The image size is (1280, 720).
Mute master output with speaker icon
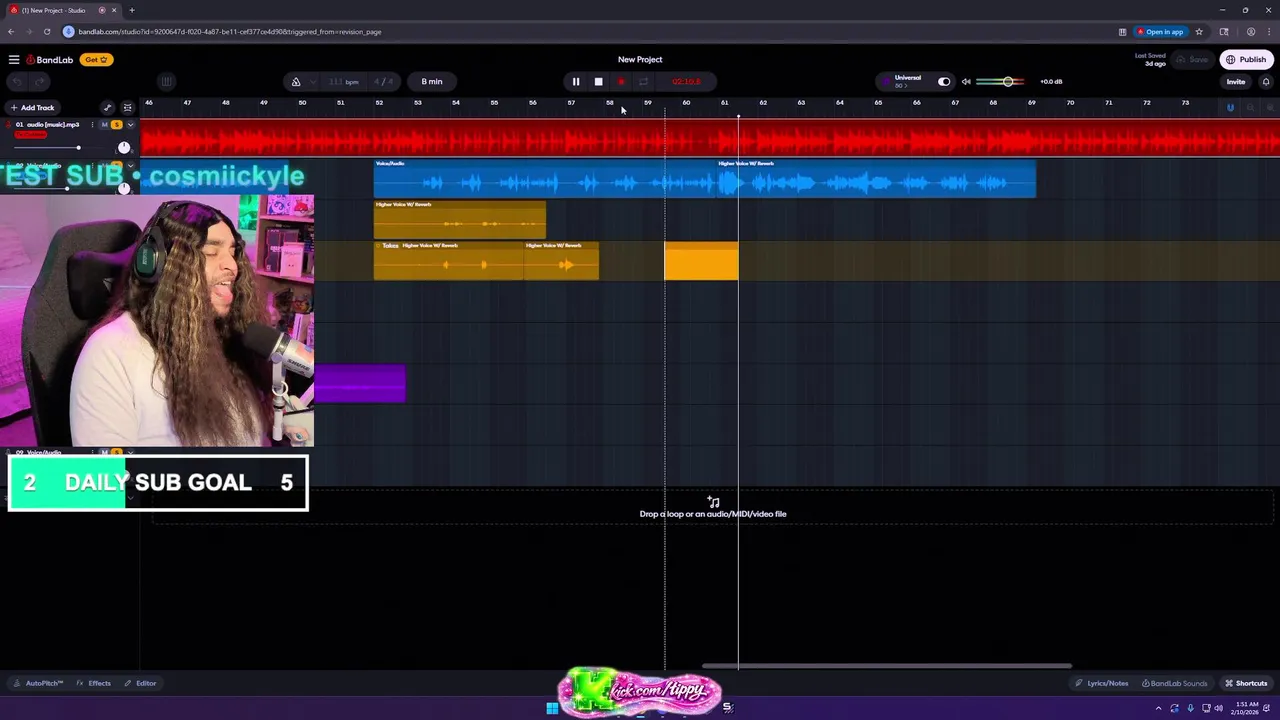[x=966, y=82]
